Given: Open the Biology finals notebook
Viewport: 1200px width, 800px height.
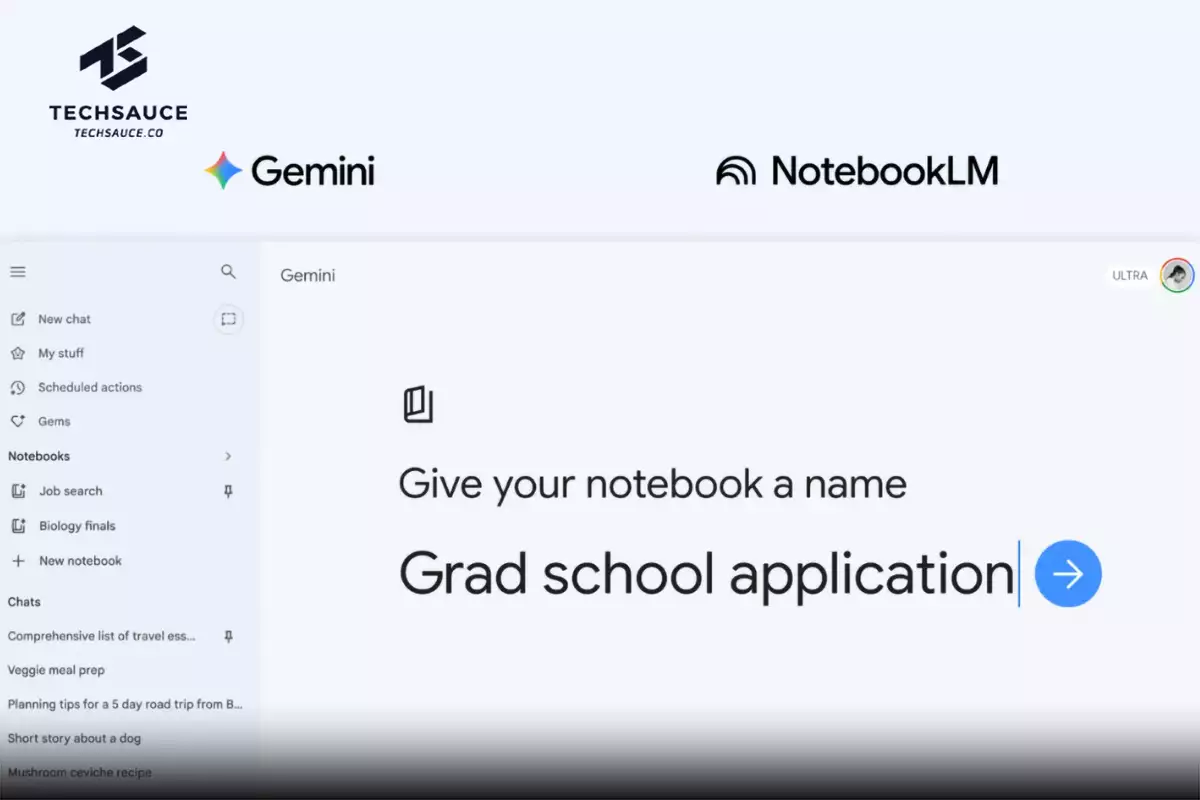Looking at the screenshot, I should click(77, 526).
